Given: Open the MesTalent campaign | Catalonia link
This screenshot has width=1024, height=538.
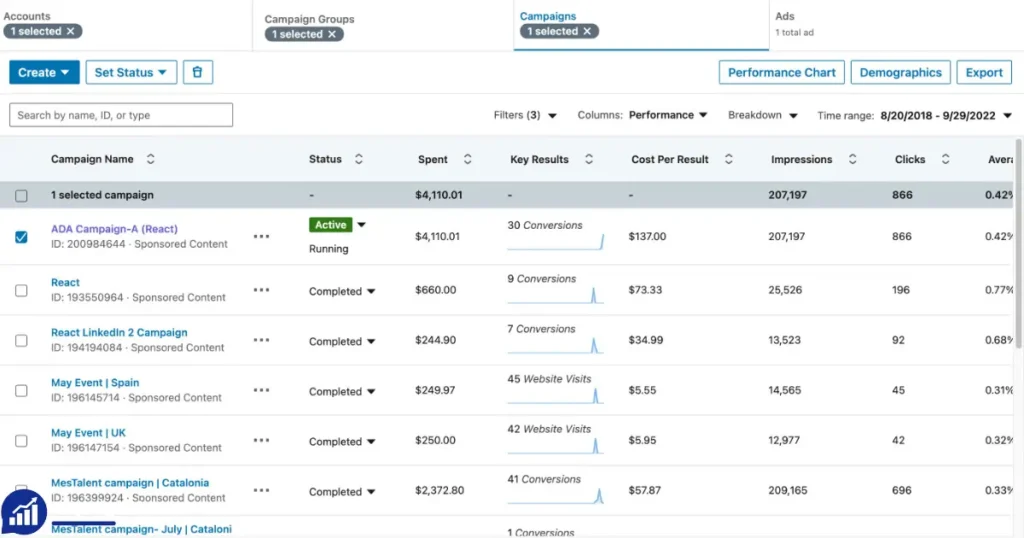Looking at the screenshot, I should [x=130, y=483].
